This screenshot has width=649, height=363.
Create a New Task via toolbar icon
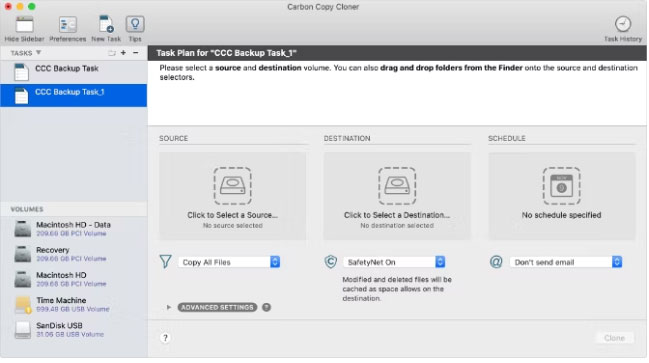pos(106,25)
